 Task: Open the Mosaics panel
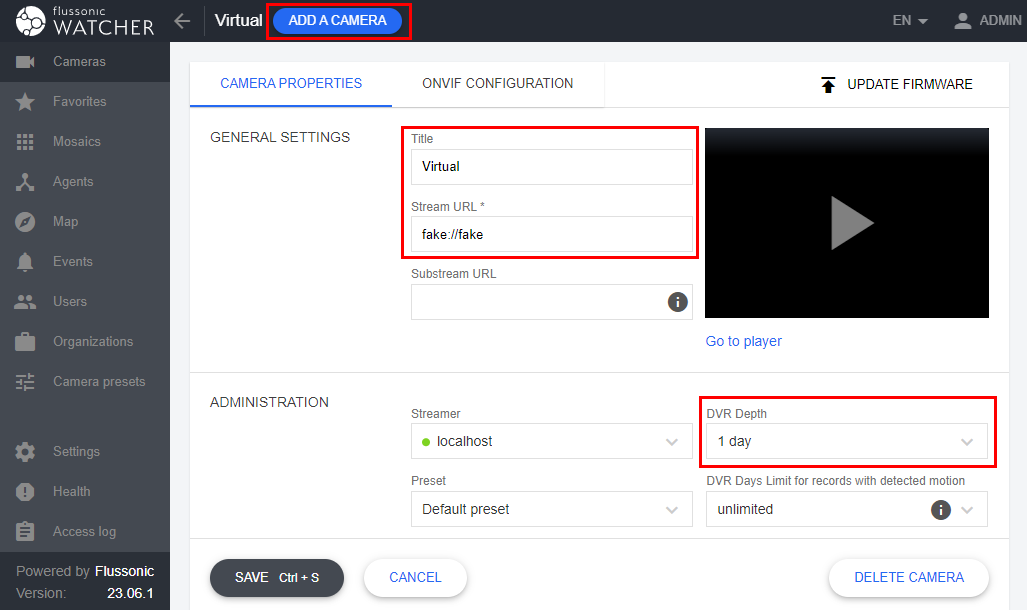point(77,141)
